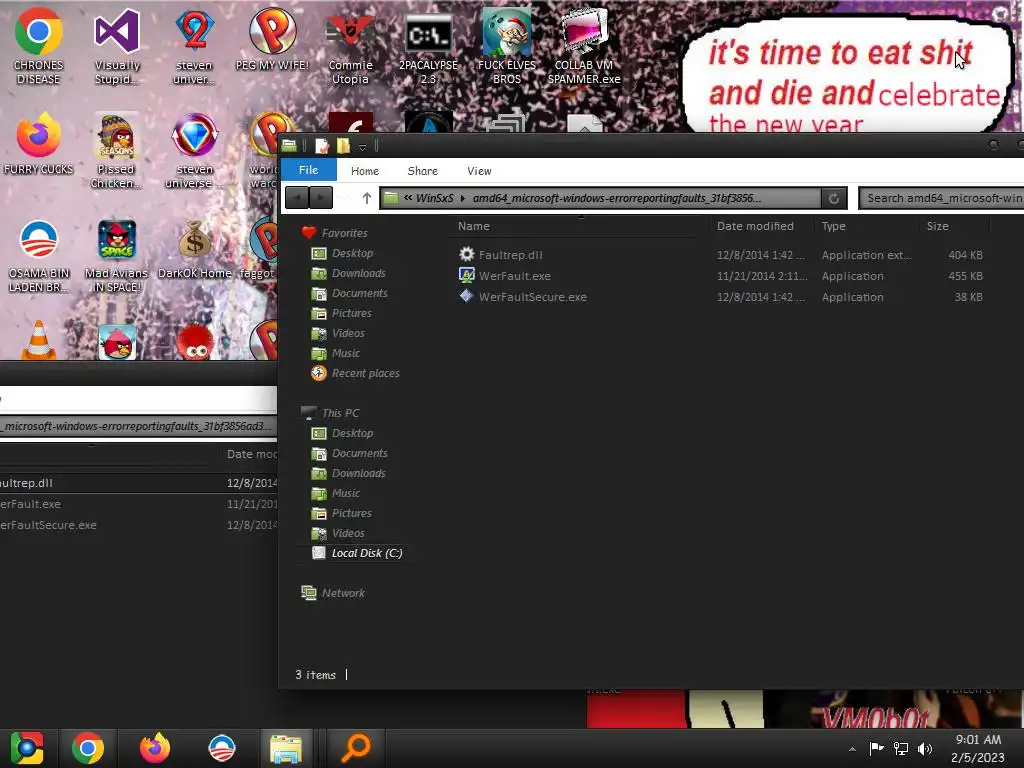Click the New folder icon in quick access toolbar

tap(343, 146)
